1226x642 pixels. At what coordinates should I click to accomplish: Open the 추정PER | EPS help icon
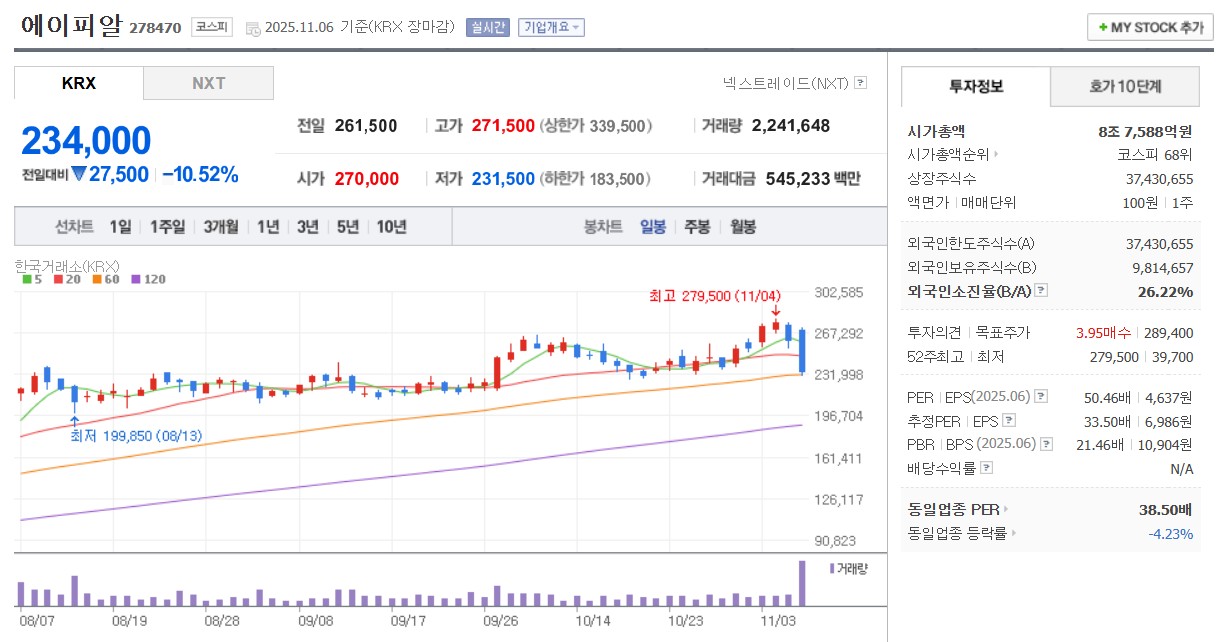(x=1007, y=420)
